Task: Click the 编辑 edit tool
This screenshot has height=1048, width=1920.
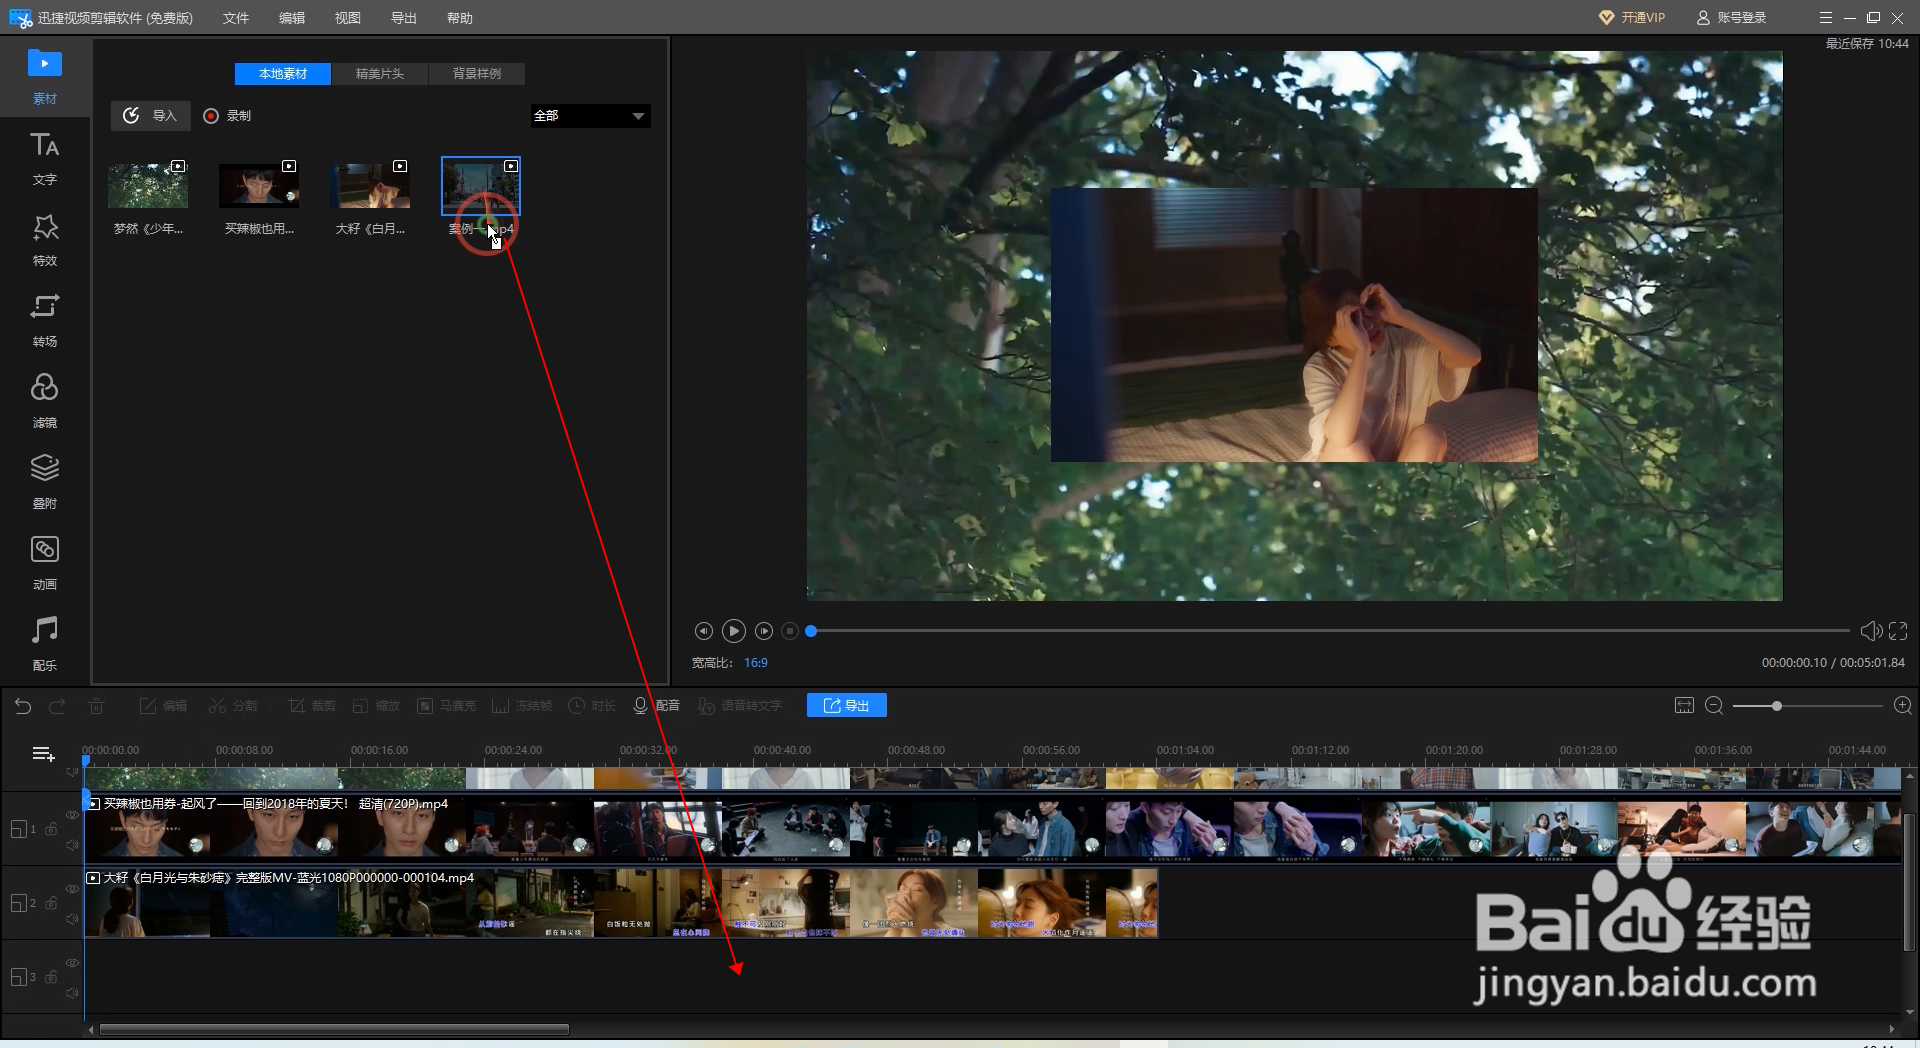Action: pos(163,706)
